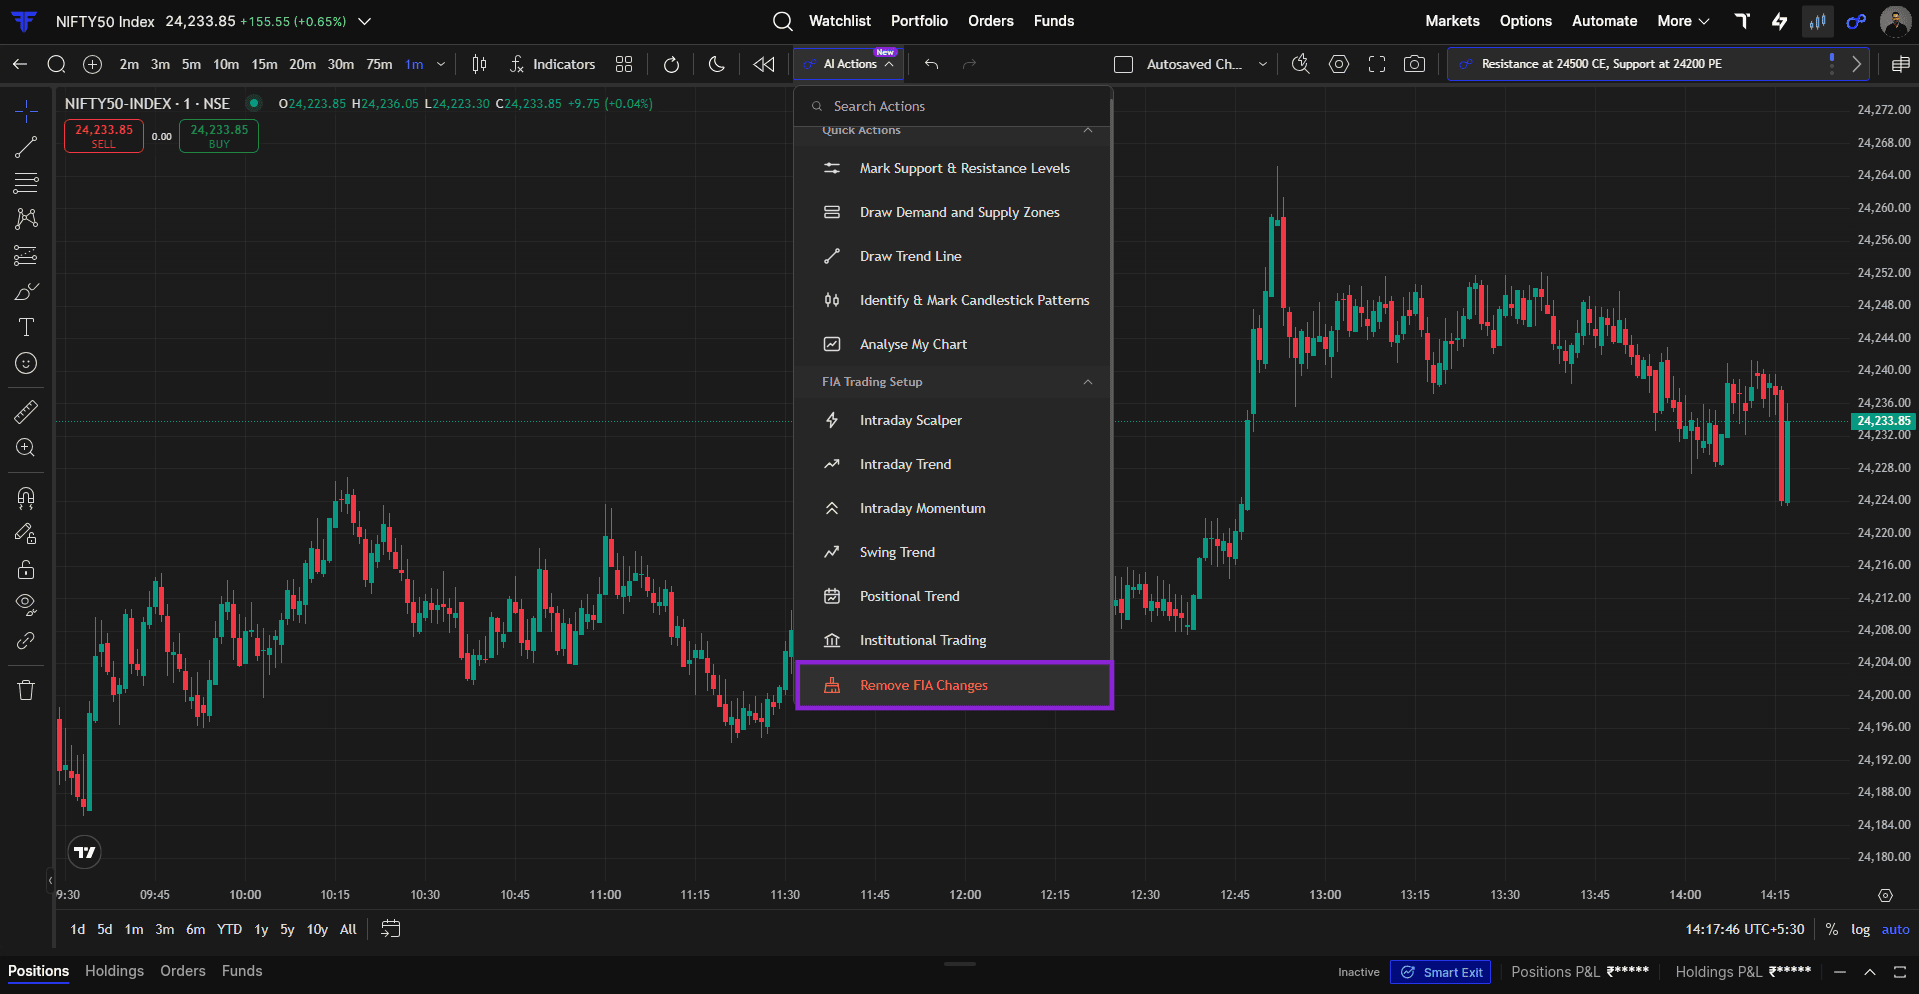Image resolution: width=1919 pixels, height=994 pixels.
Task: Click the lightning bolt icon in top navigation
Action: tap(1779, 21)
